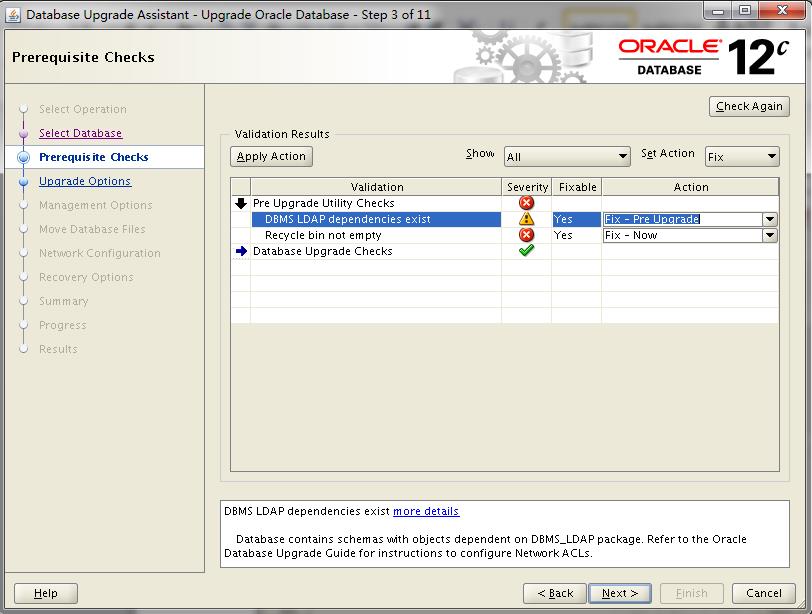Click error icon for Recycle bin not empty
This screenshot has height=614, width=812.
click(x=526, y=235)
